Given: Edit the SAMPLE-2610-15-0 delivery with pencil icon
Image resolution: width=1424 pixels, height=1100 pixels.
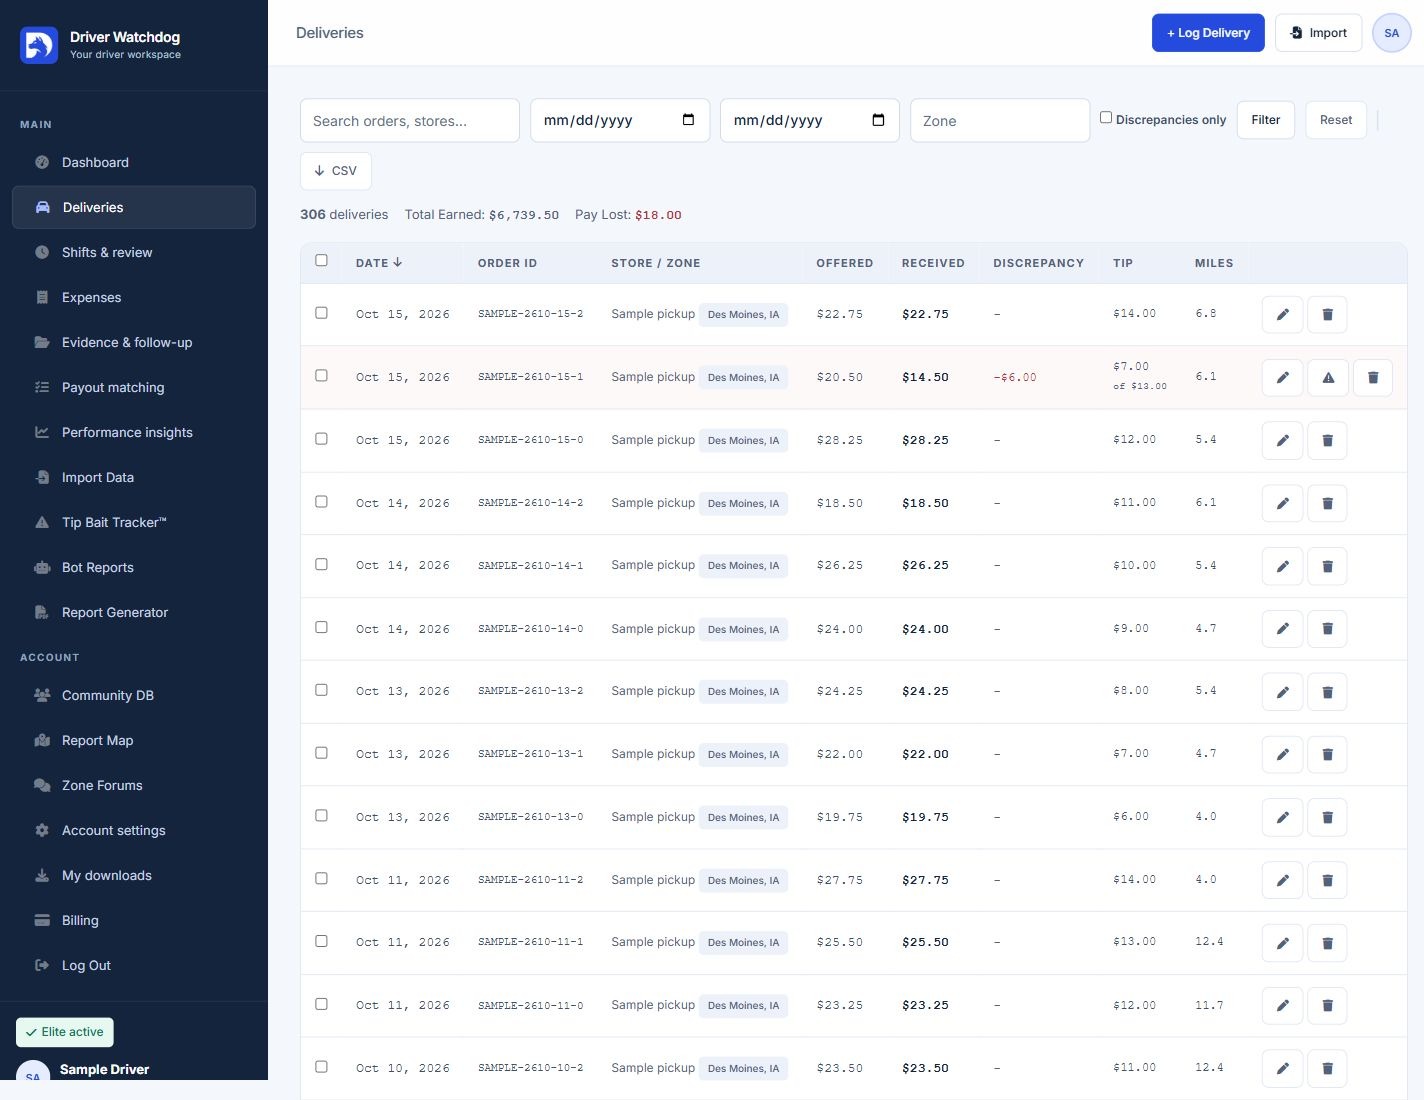Looking at the screenshot, I should click(x=1282, y=441).
